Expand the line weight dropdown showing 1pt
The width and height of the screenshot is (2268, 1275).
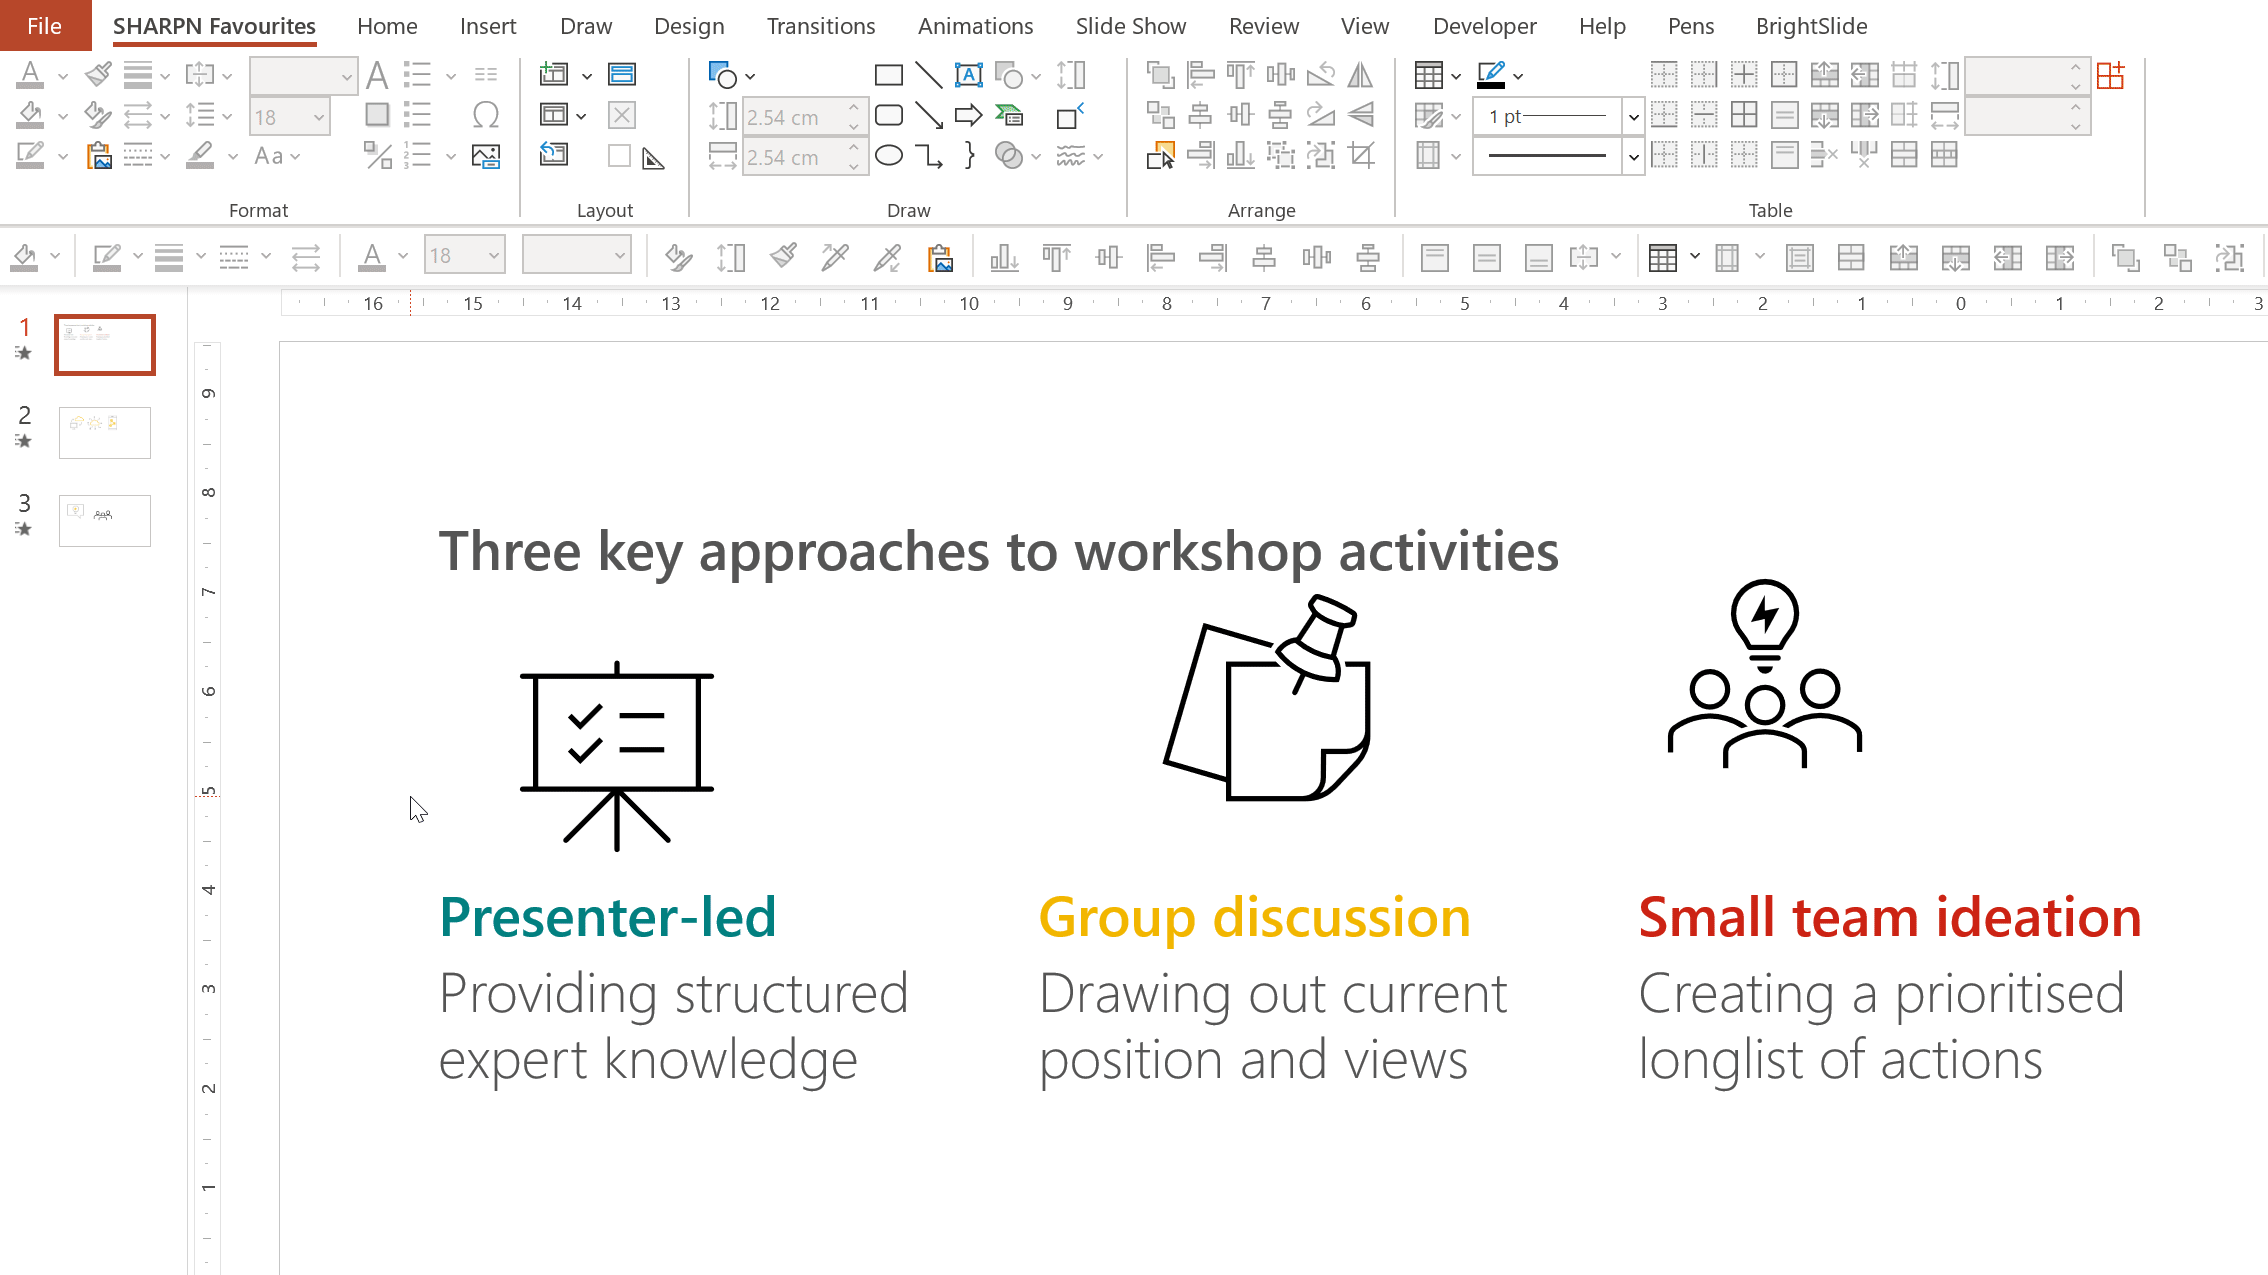(x=1631, y=115)
